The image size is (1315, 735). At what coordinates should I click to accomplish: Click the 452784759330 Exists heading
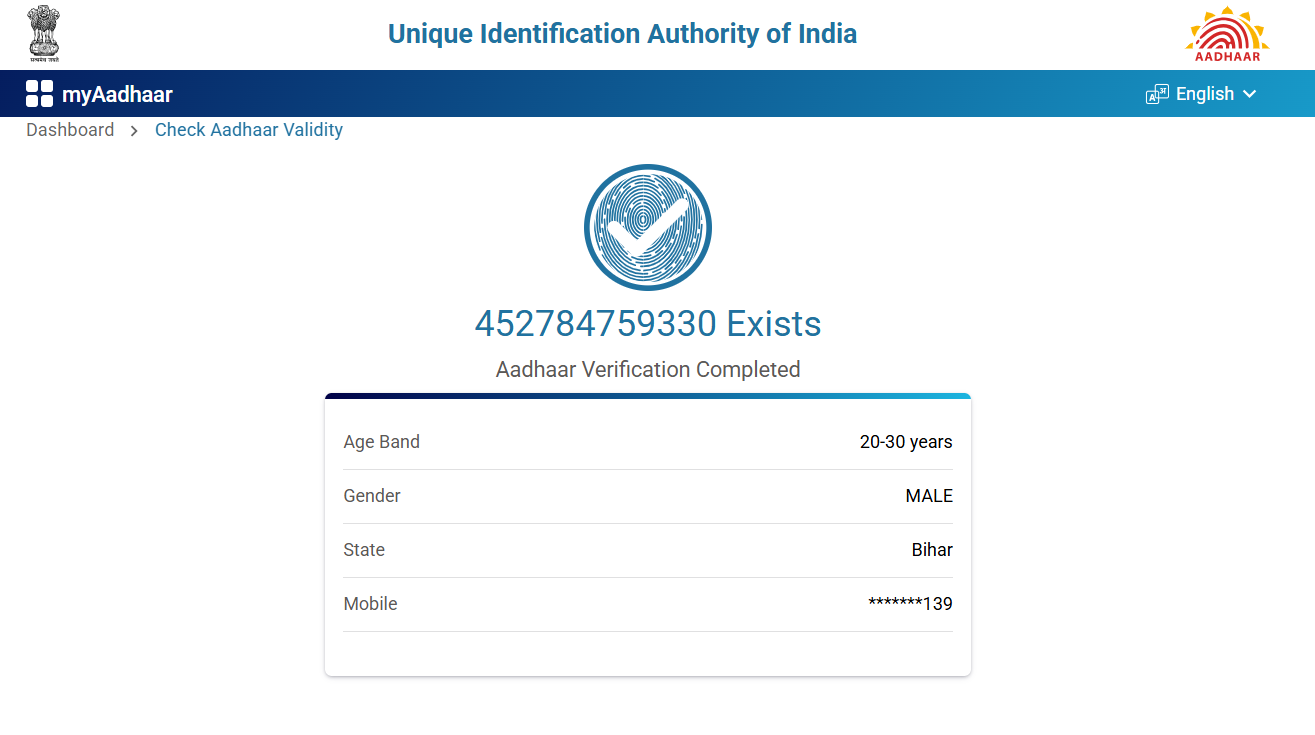click(x=648, y=324)
